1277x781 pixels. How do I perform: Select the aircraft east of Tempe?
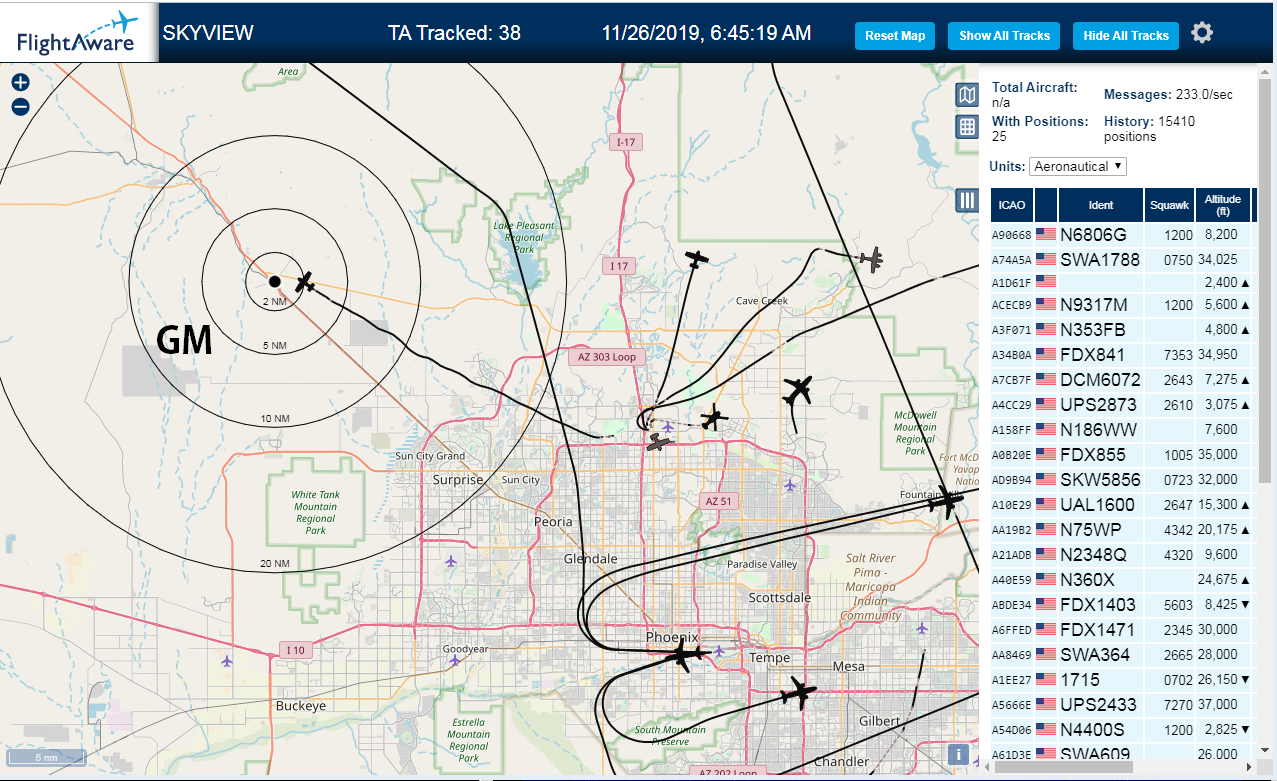click(x=799, y=691)
